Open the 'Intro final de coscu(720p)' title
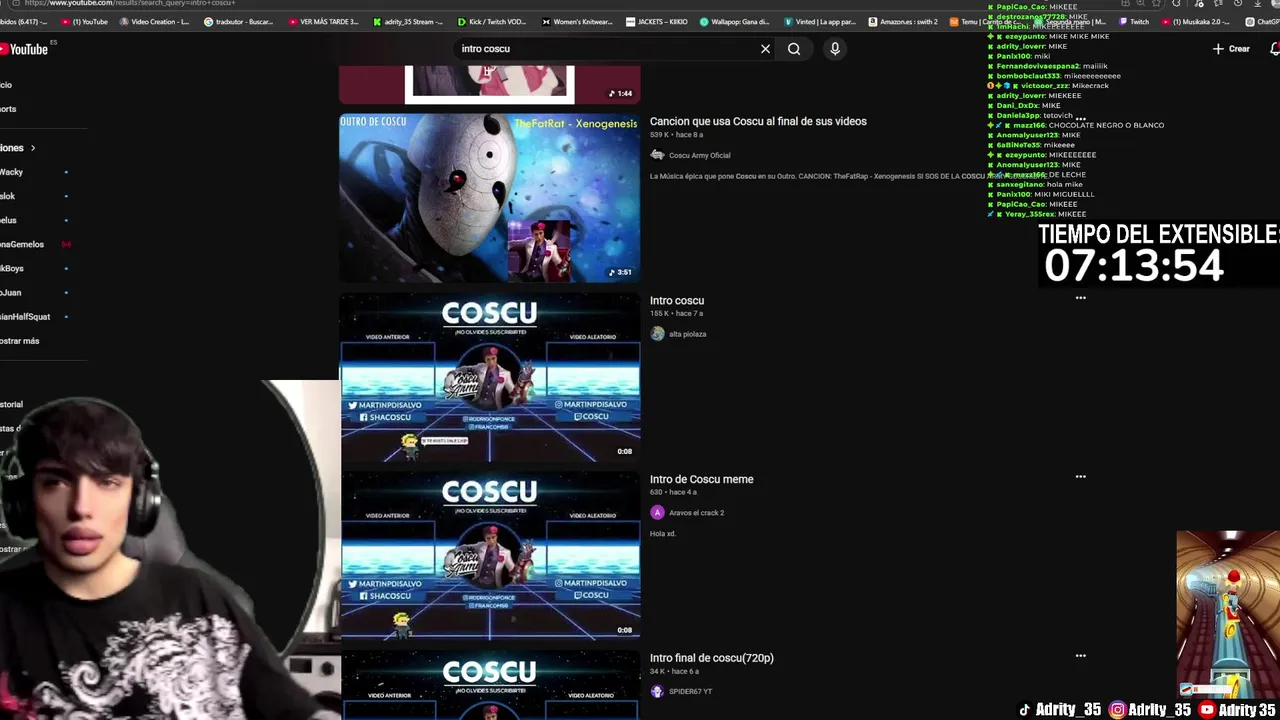1280x720 pixels. coord(712,658)
